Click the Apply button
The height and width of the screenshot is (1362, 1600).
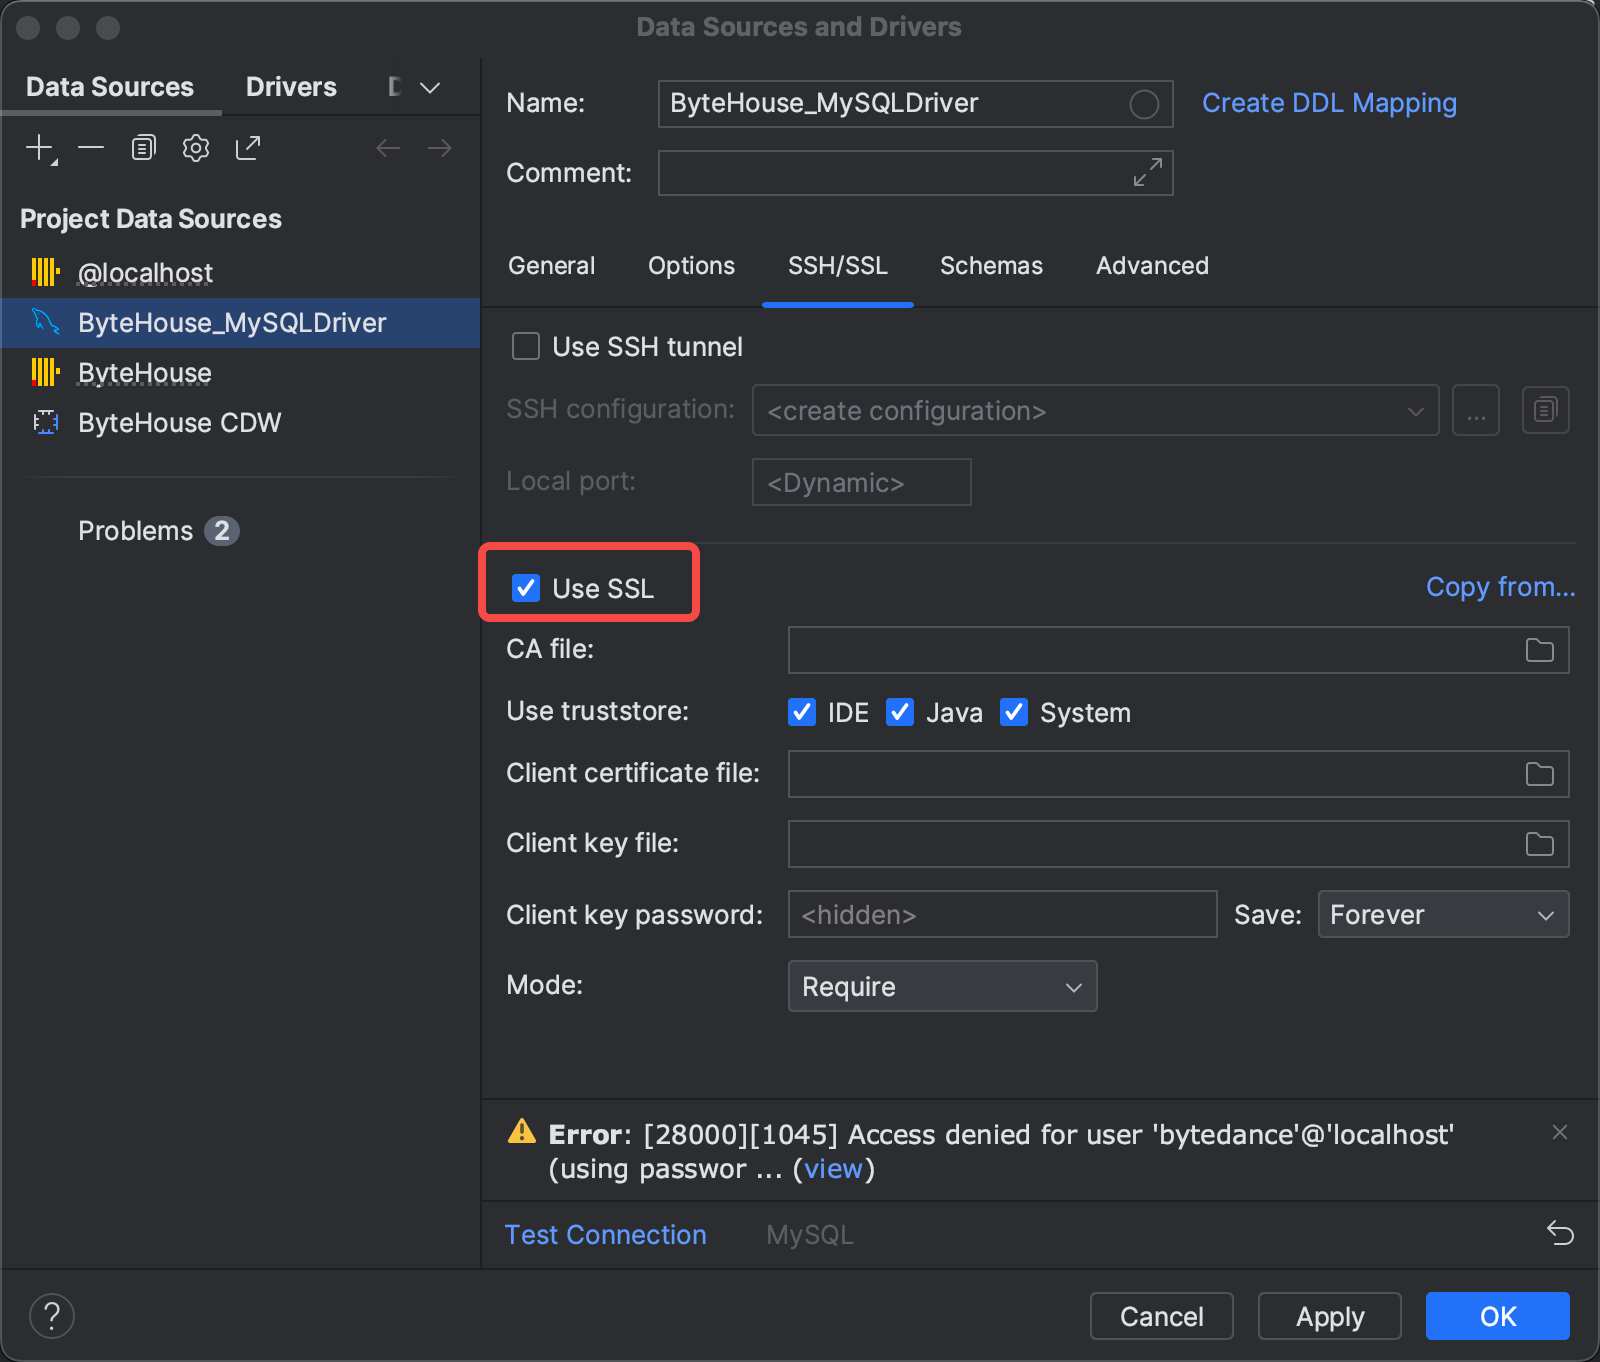(1329, 1315)
